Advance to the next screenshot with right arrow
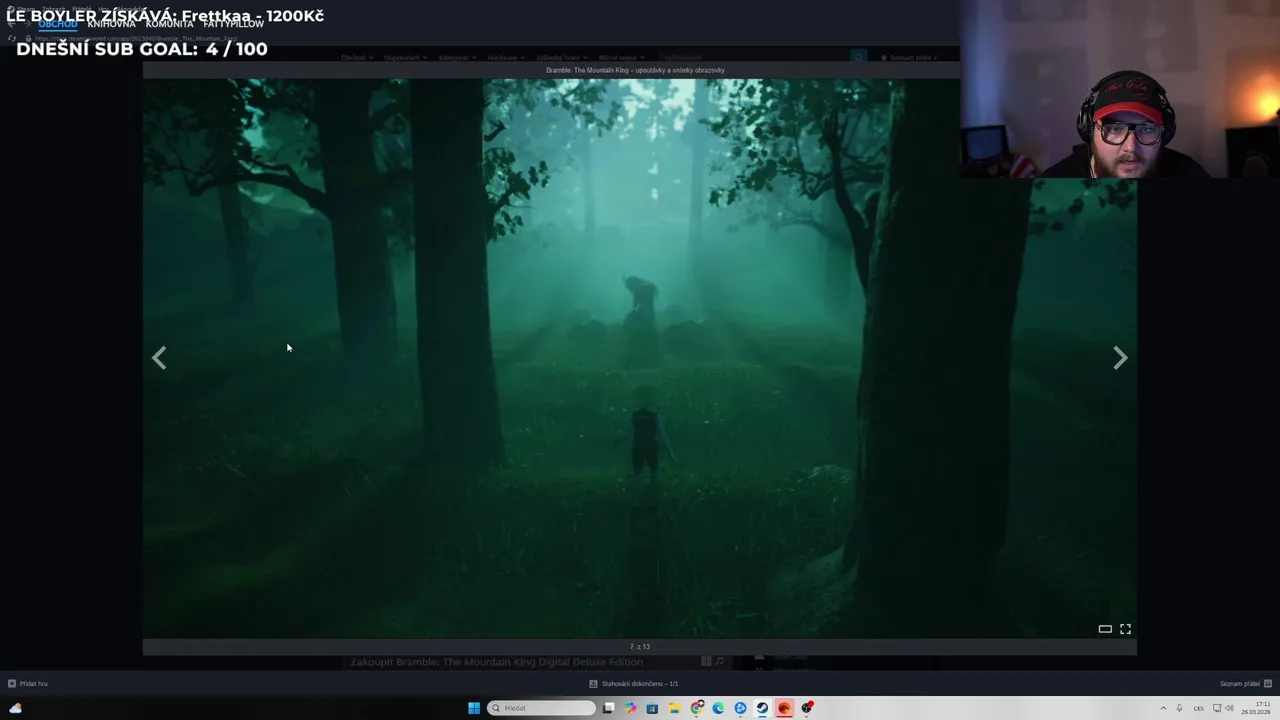This screenshot has width=1280, height=720. (x=1120, y=358)
